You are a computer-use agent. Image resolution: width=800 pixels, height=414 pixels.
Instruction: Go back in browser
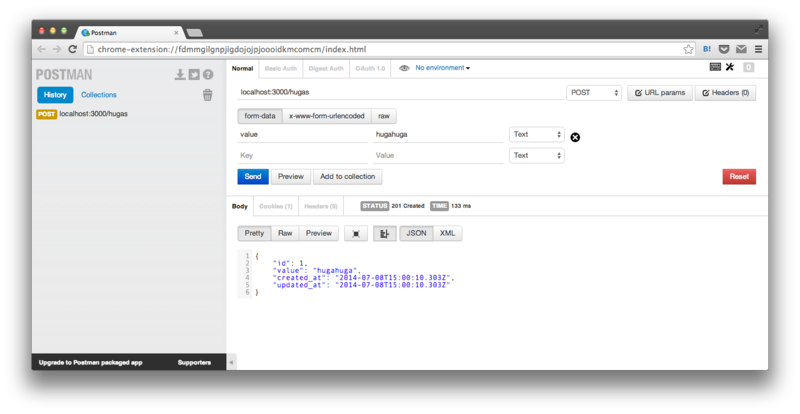coord(41,49)
